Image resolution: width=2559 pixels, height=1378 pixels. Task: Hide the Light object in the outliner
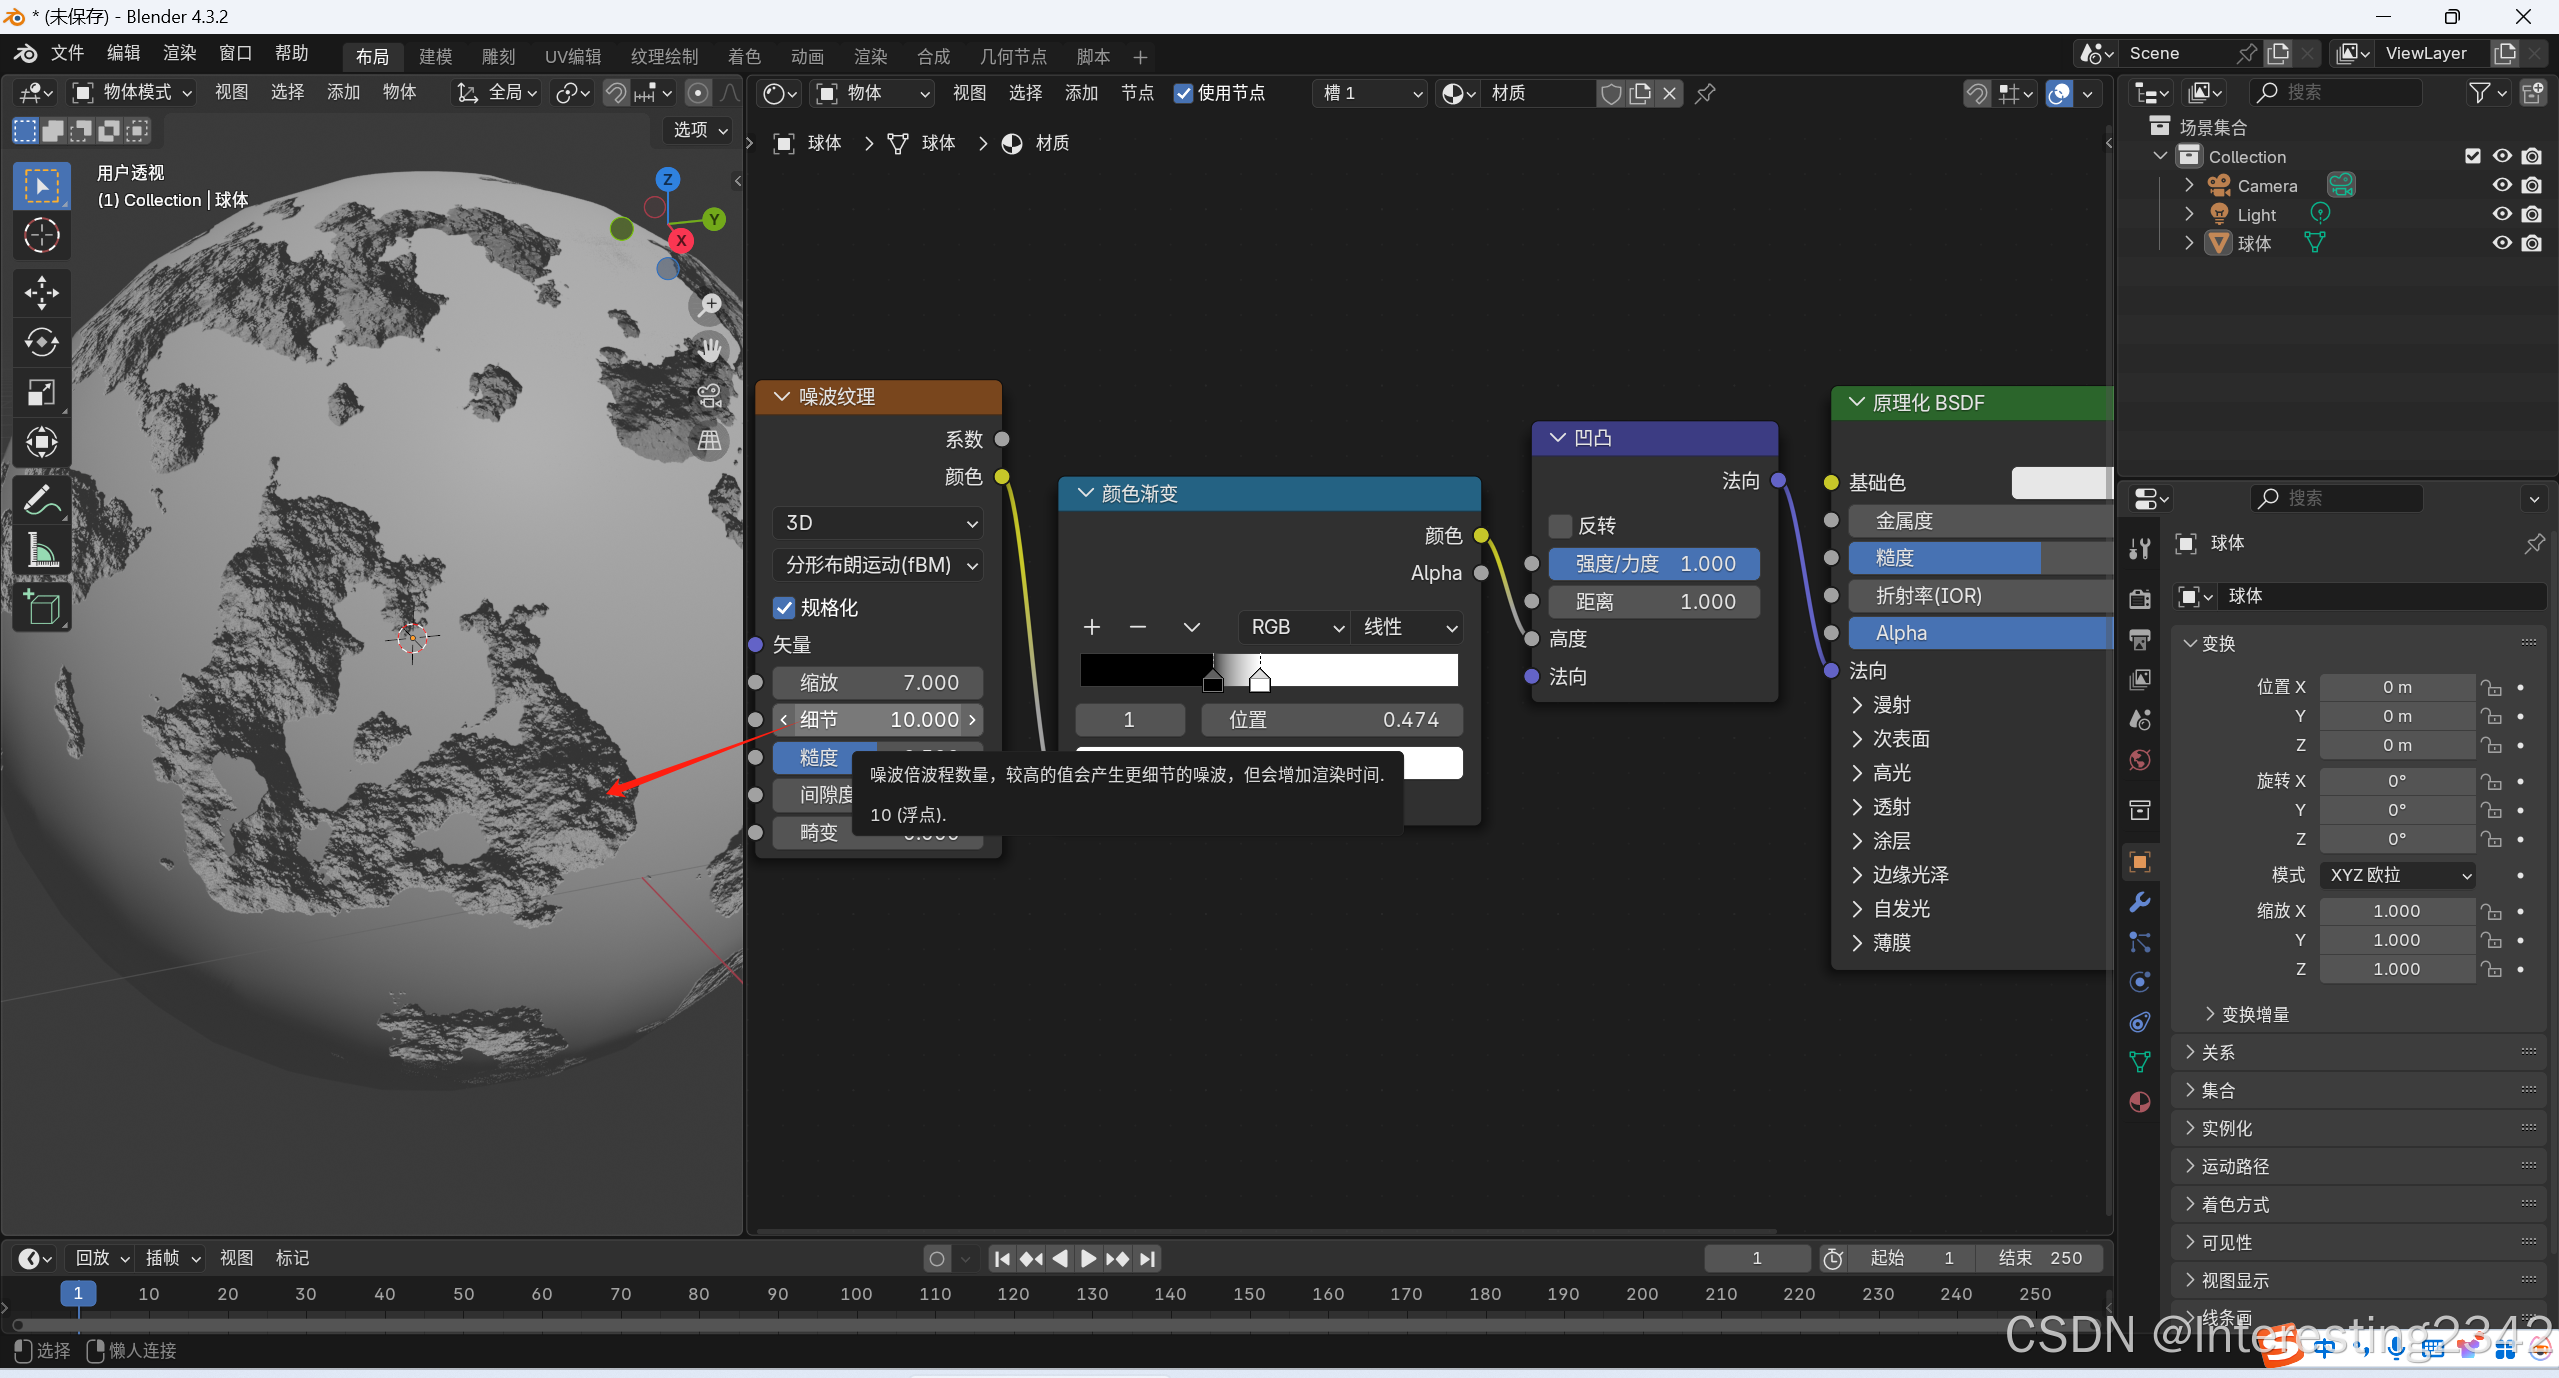2501,214
